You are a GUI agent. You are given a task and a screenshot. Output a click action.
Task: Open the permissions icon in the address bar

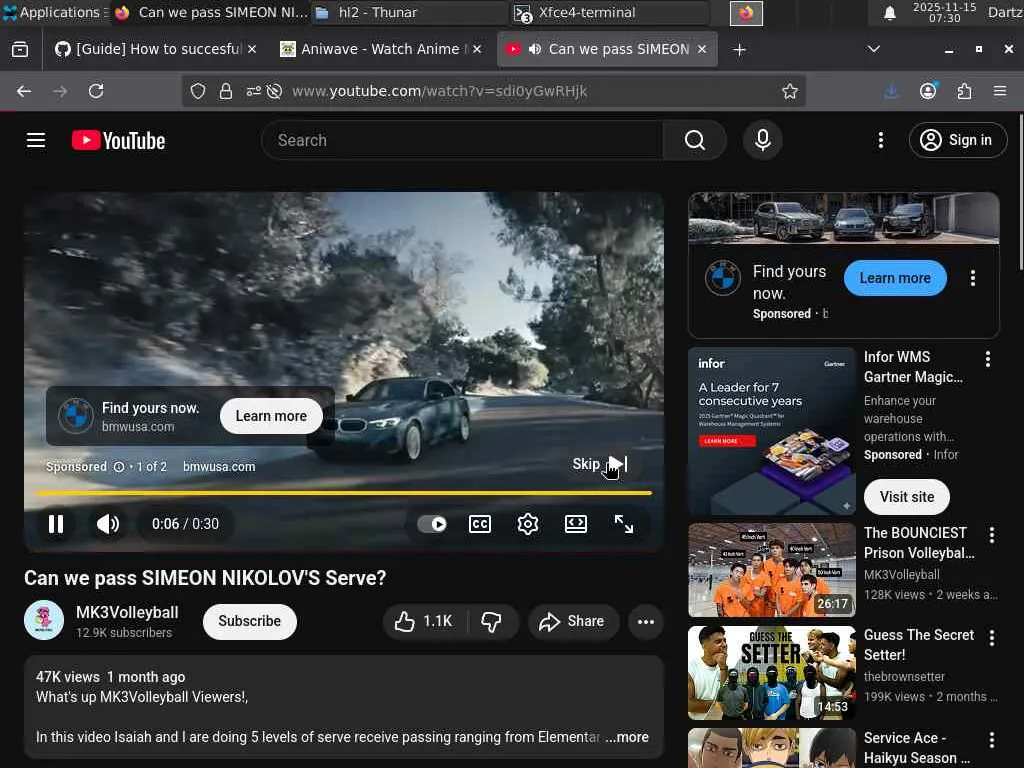pos(253,91)
